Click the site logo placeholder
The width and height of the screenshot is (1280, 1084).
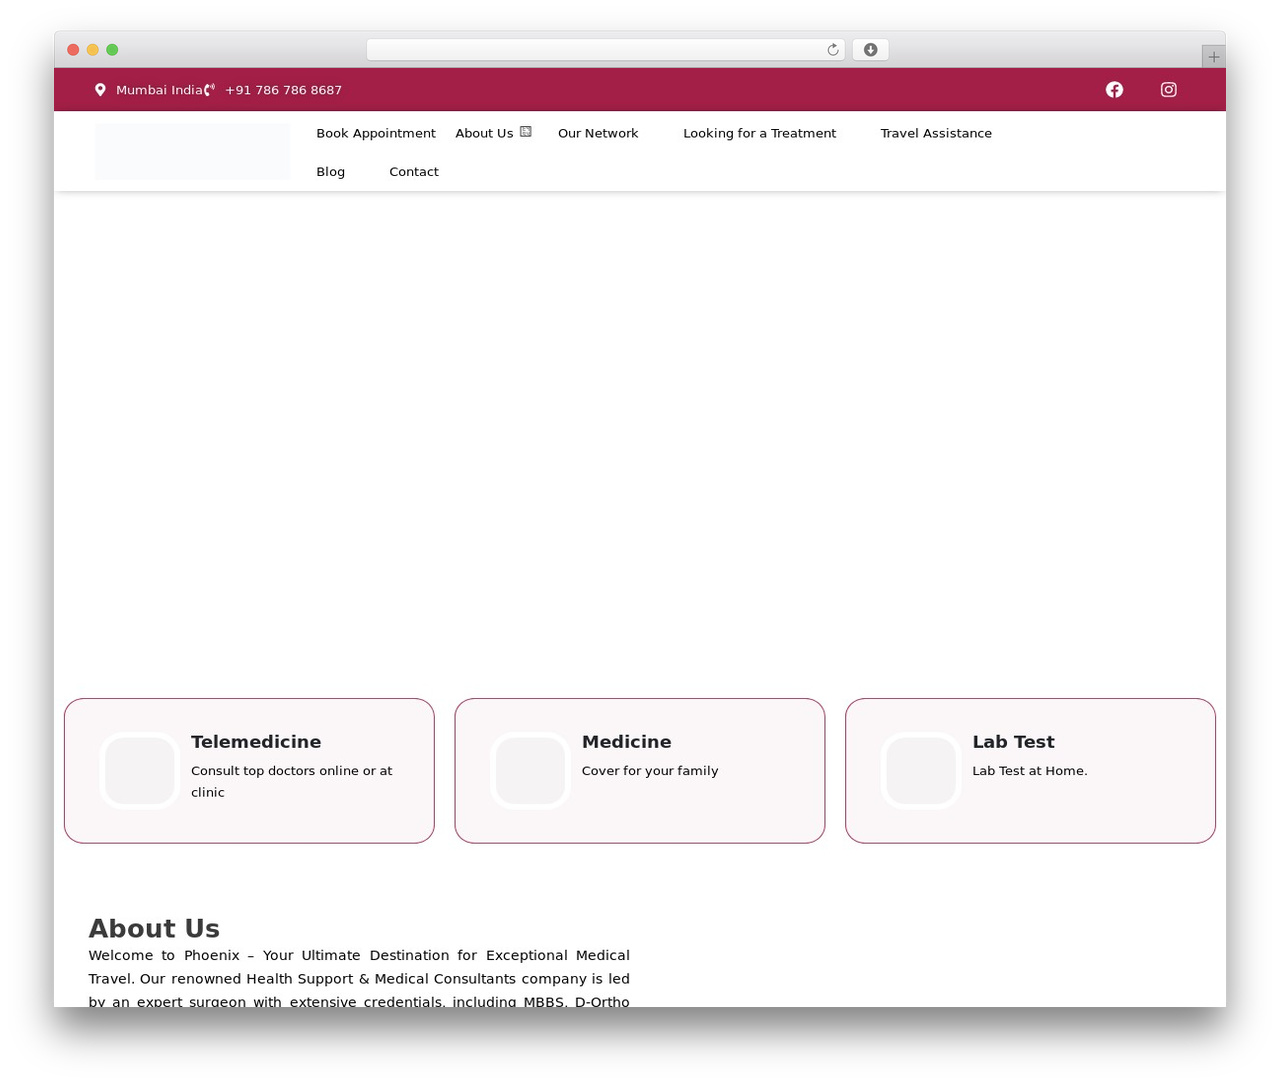click(193, 152)
